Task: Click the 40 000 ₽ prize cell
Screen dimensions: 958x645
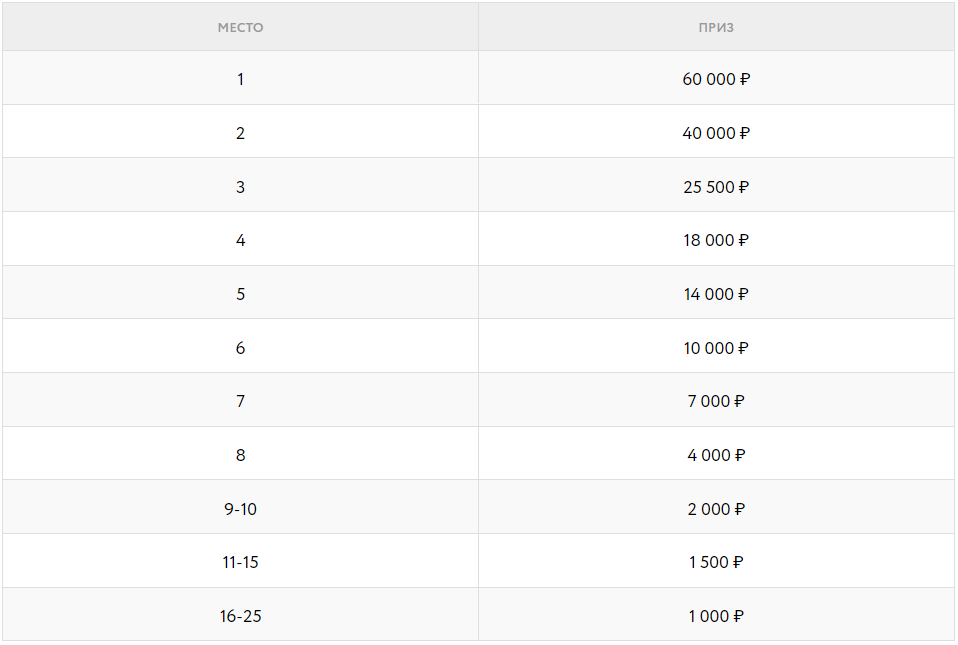Action: pyautogui.click(x=716, y=133)
